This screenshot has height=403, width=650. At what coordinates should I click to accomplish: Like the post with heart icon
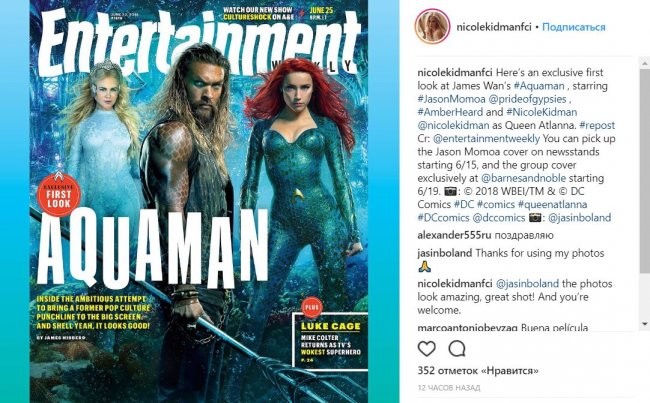pyautogui.click(x=427, y=349)
